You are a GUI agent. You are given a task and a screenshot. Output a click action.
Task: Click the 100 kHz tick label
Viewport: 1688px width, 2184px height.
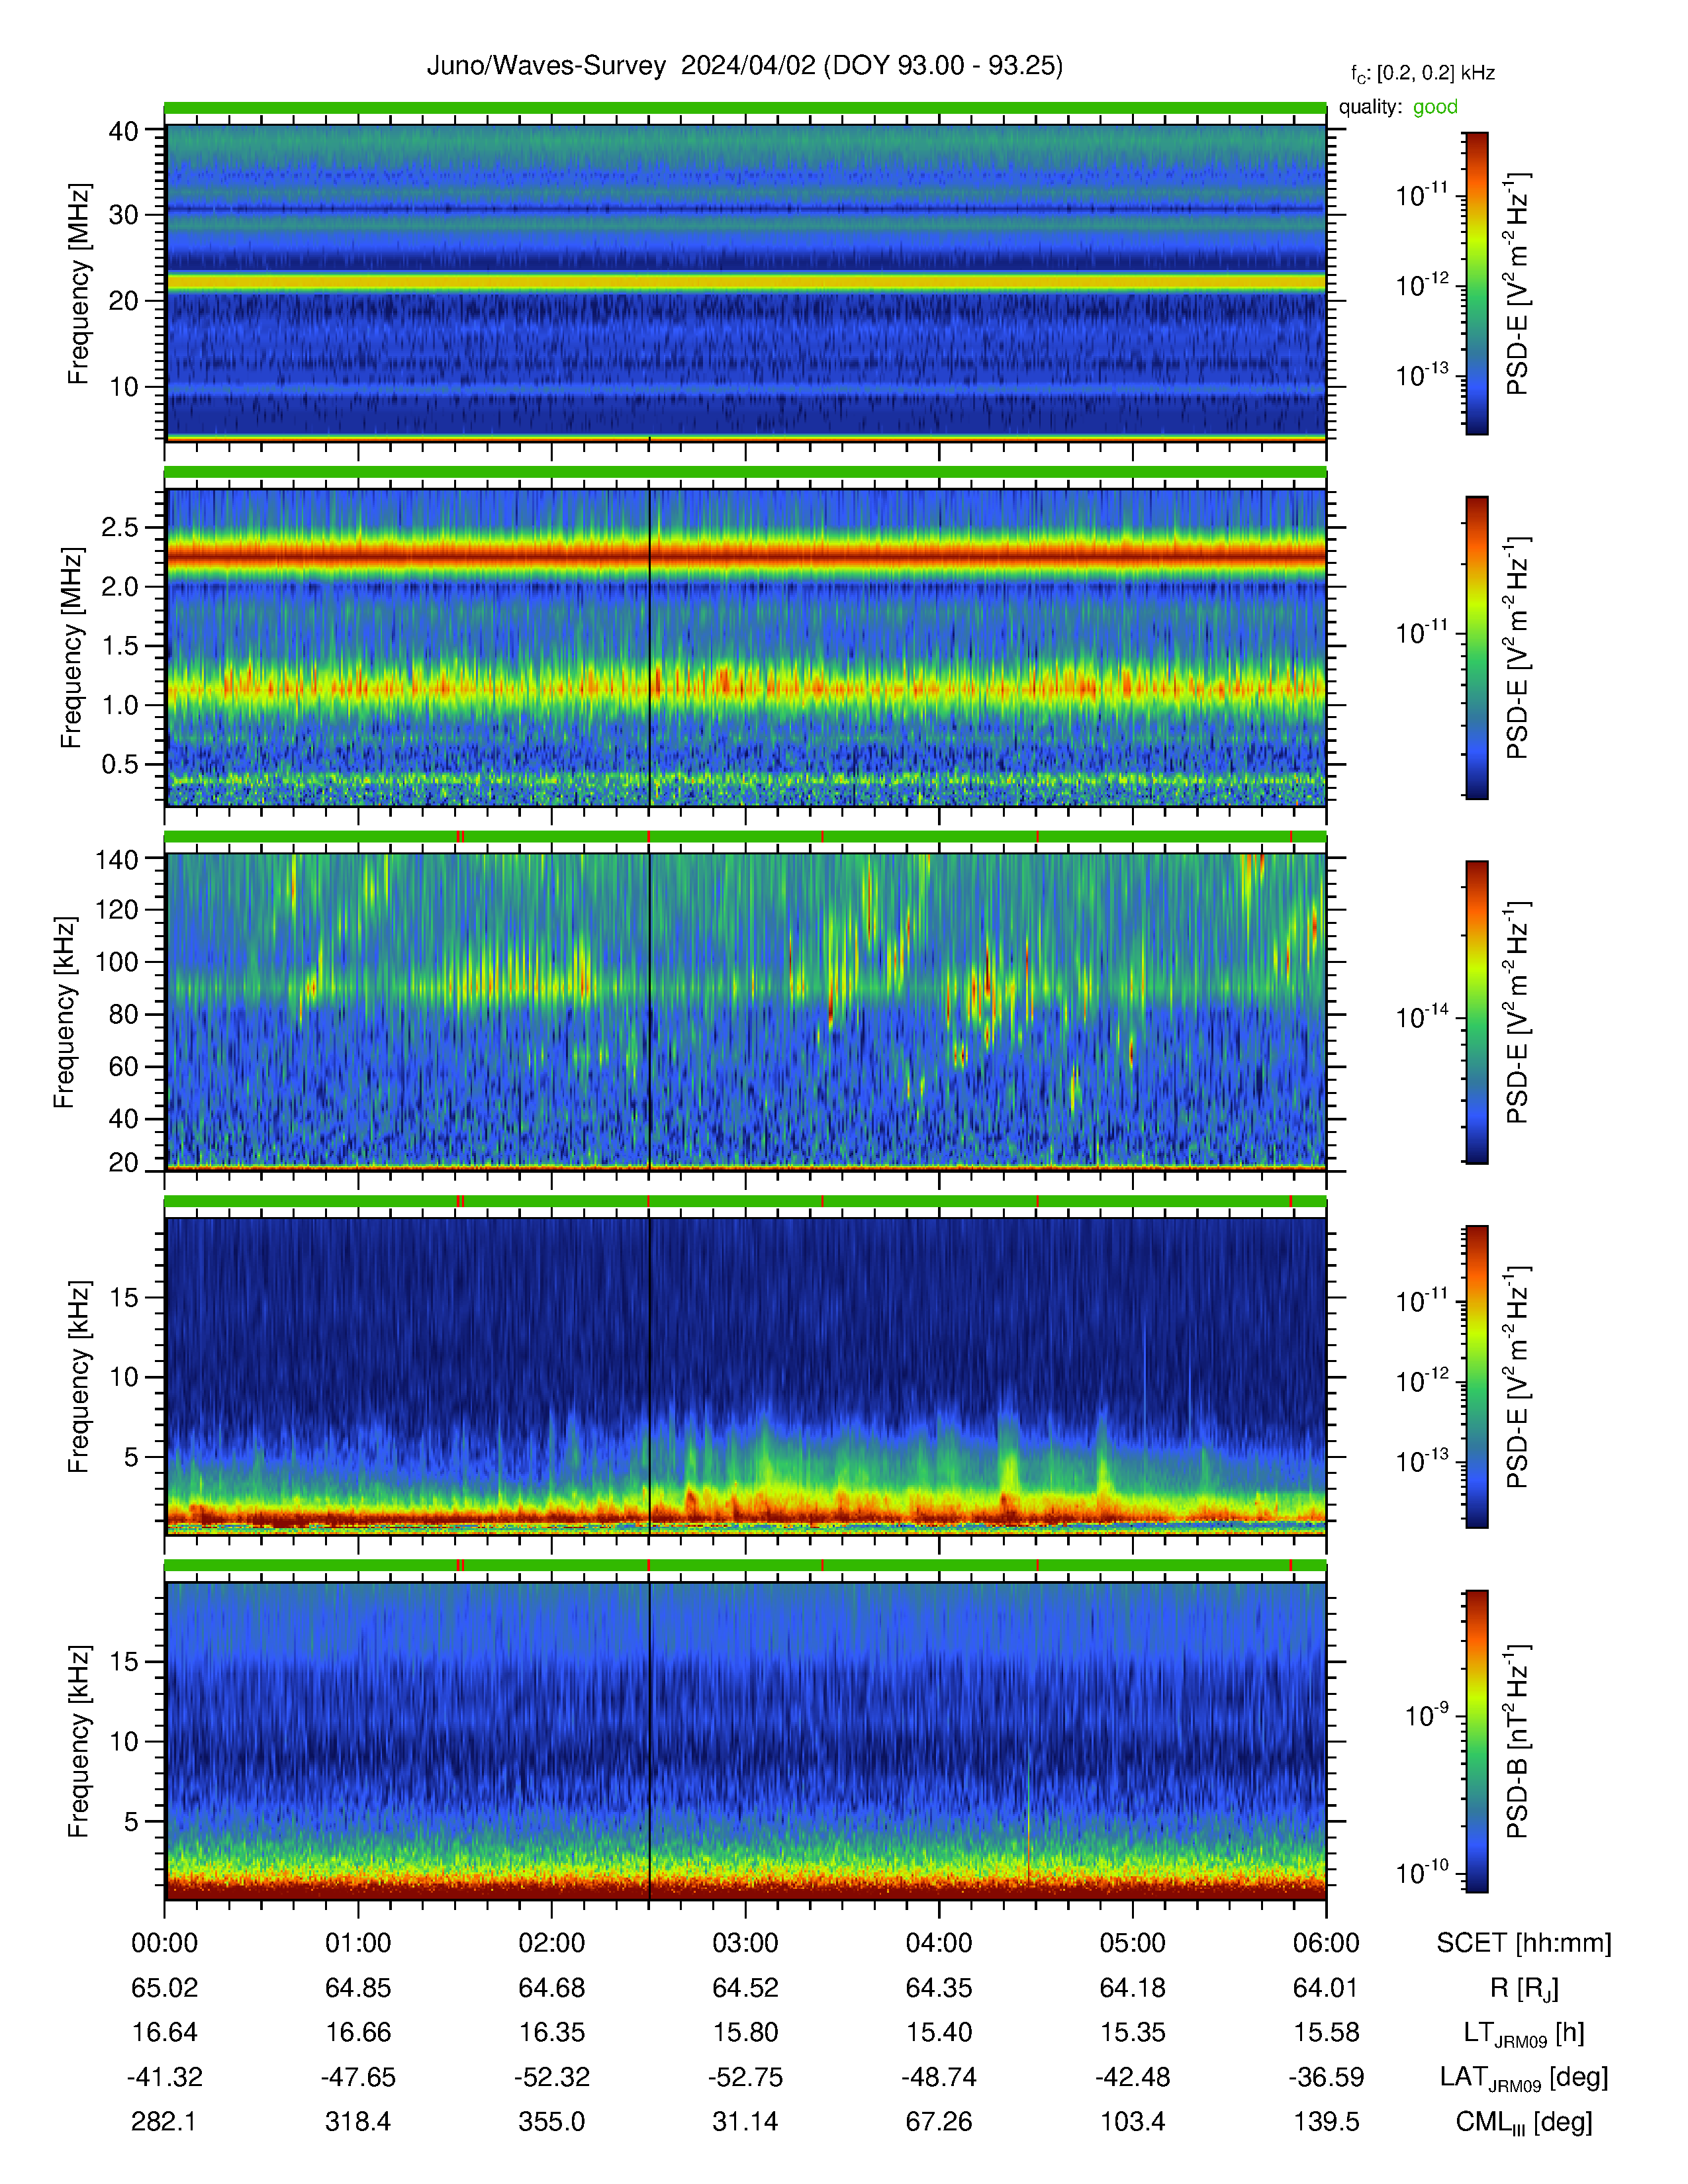117,962
